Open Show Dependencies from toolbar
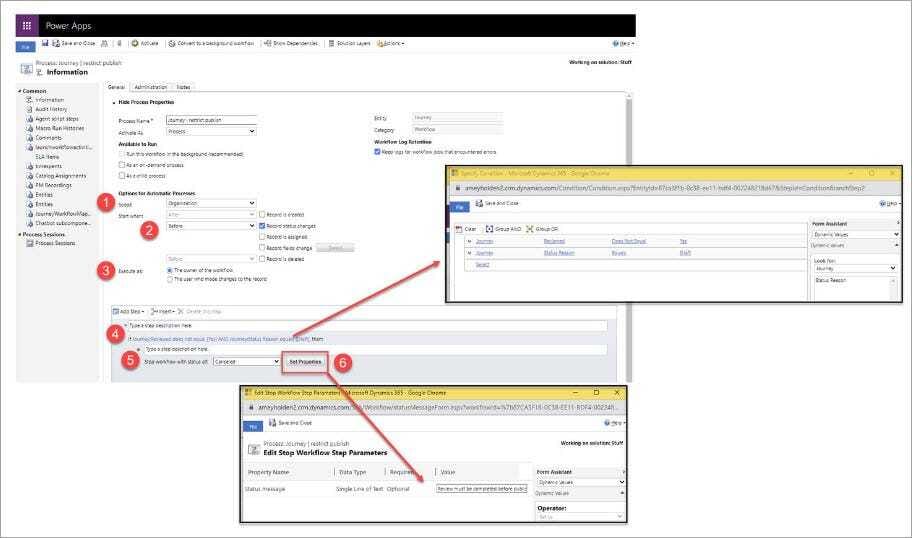Image resolution: width=912 pixels, height=538 pixels. [291, 43]
